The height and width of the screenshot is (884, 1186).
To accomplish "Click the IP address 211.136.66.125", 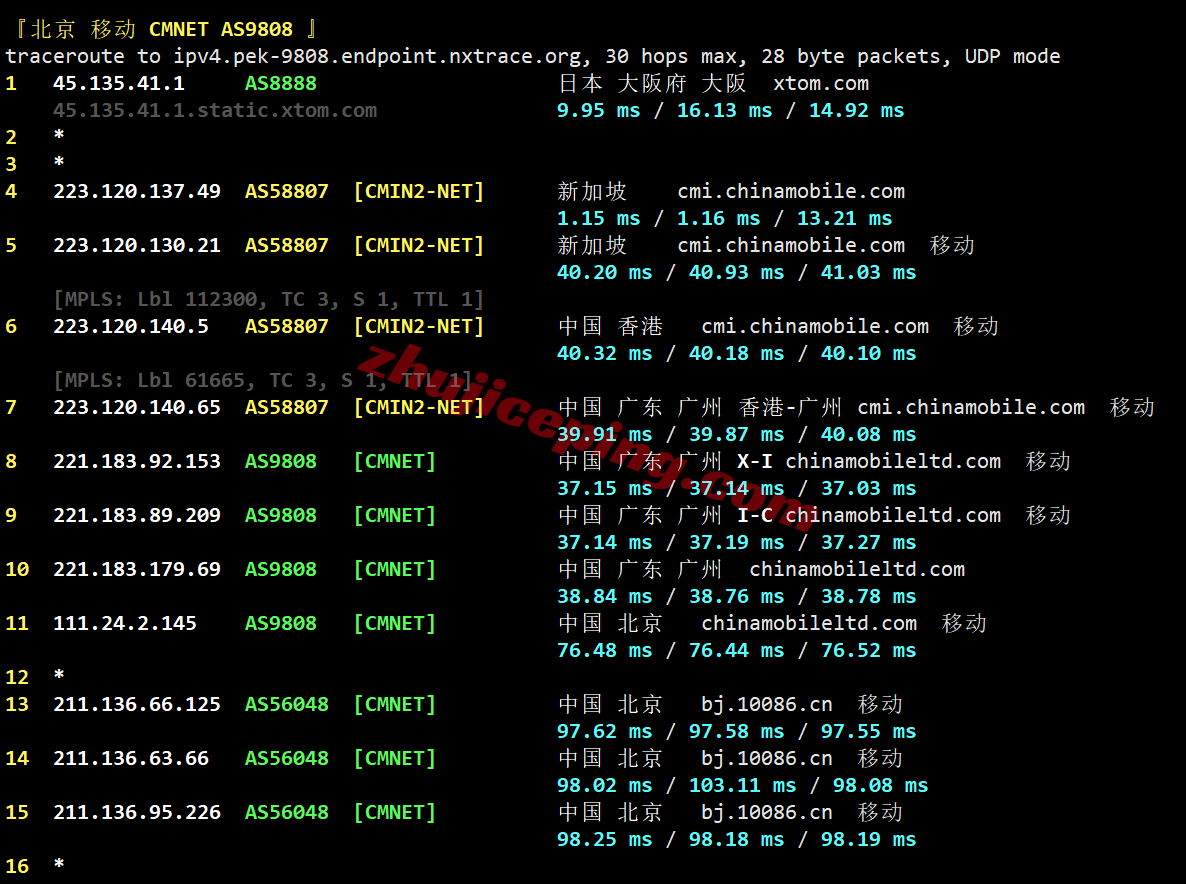I will pyautogui.click(x=137, y=705).
